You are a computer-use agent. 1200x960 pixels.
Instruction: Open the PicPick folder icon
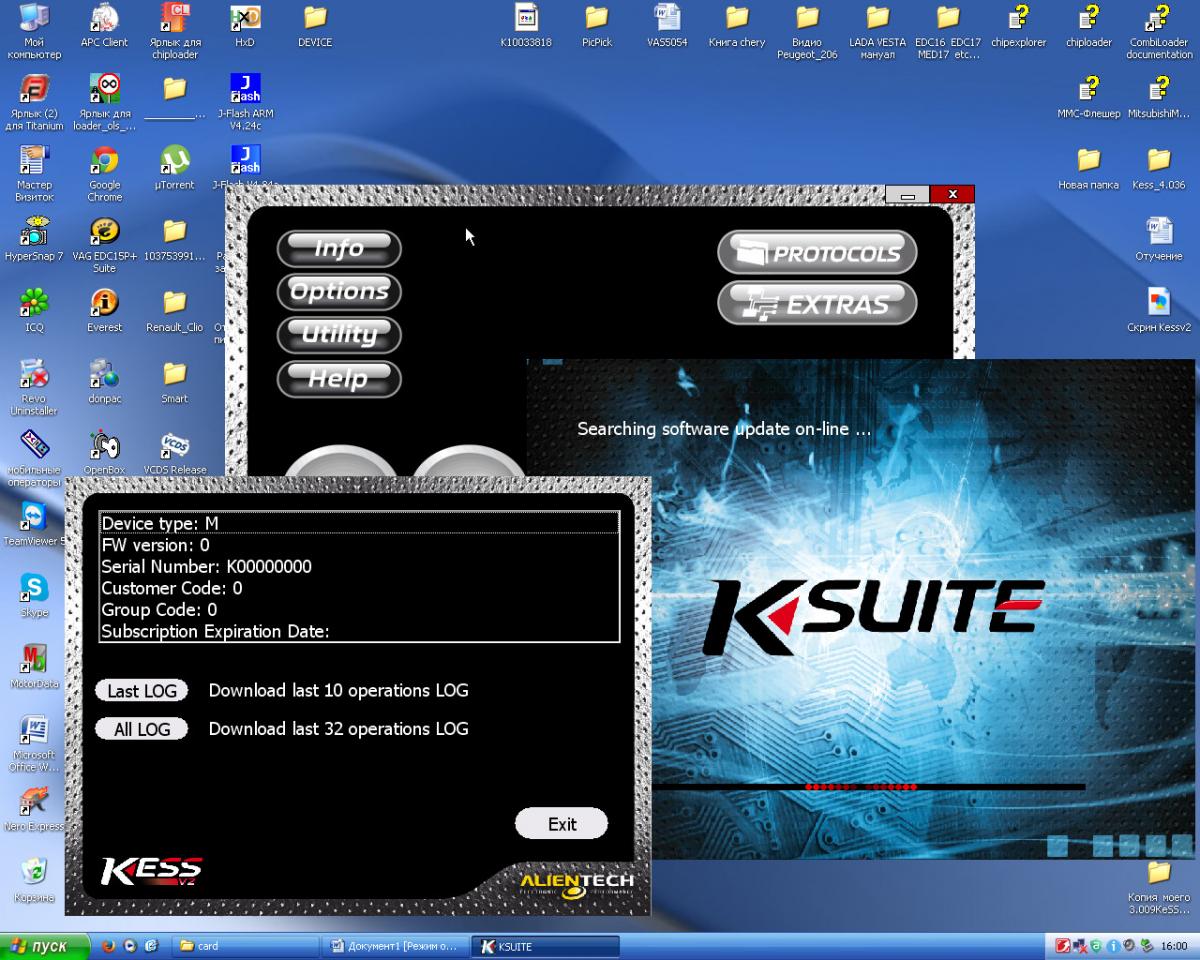596,26
